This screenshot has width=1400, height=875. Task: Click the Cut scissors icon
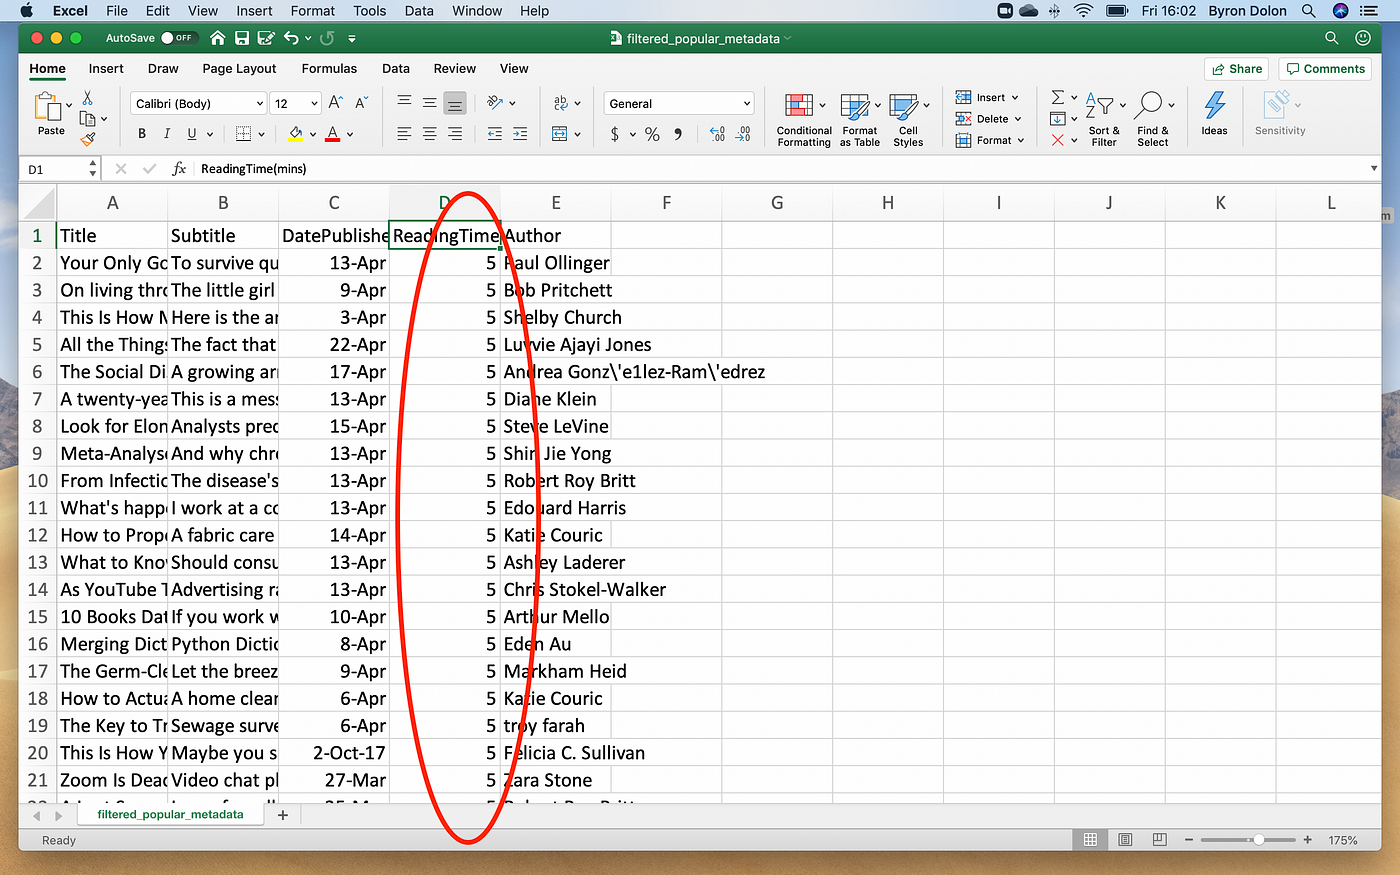pyautogui.click(x=88, y=98)
